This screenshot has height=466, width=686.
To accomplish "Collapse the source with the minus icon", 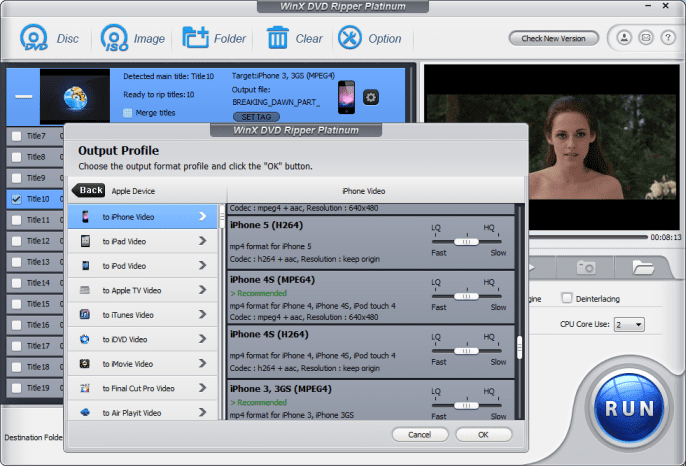I will (24, 97).
